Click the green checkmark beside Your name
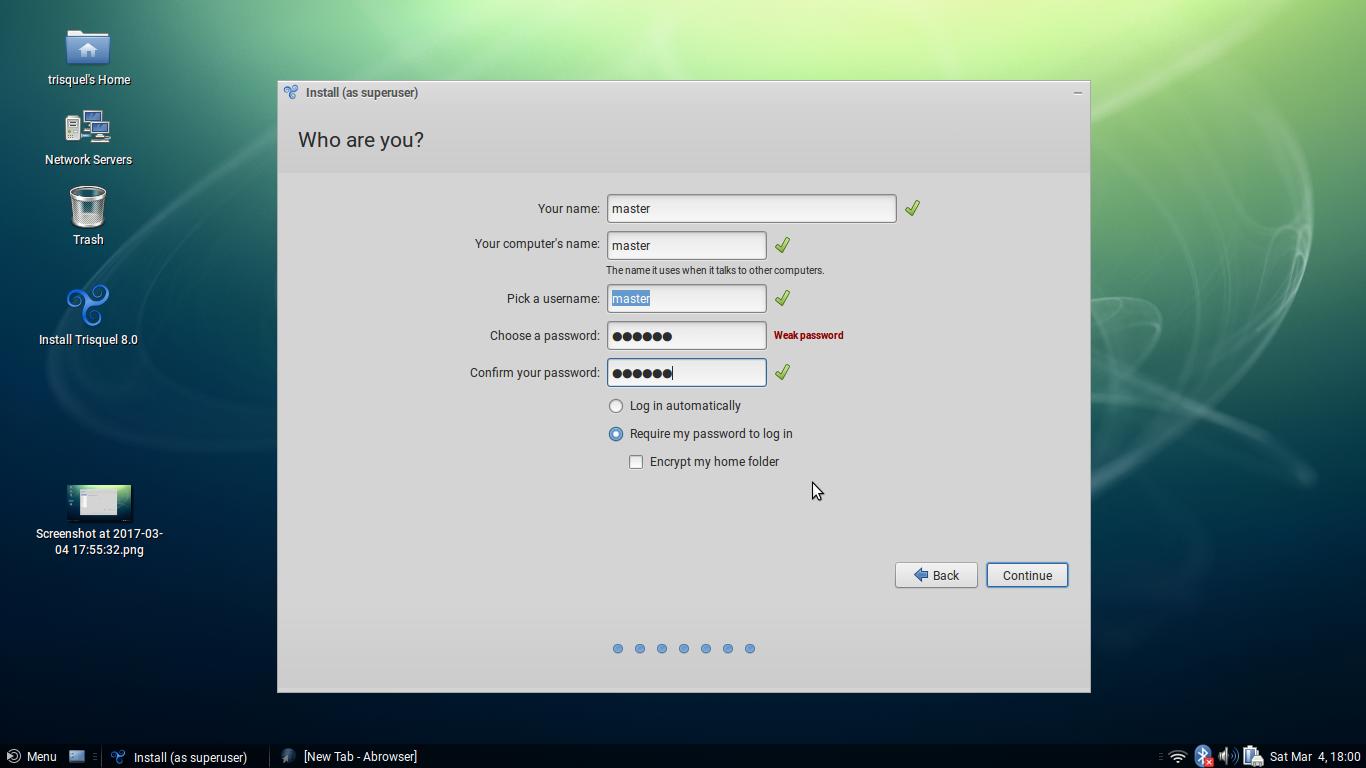 pos(912,208)
